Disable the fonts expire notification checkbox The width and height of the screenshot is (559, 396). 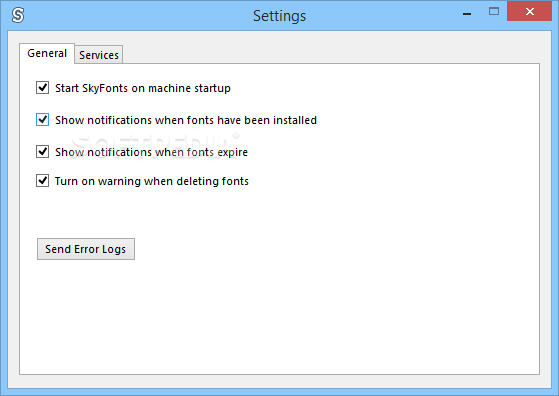point(42,151)
